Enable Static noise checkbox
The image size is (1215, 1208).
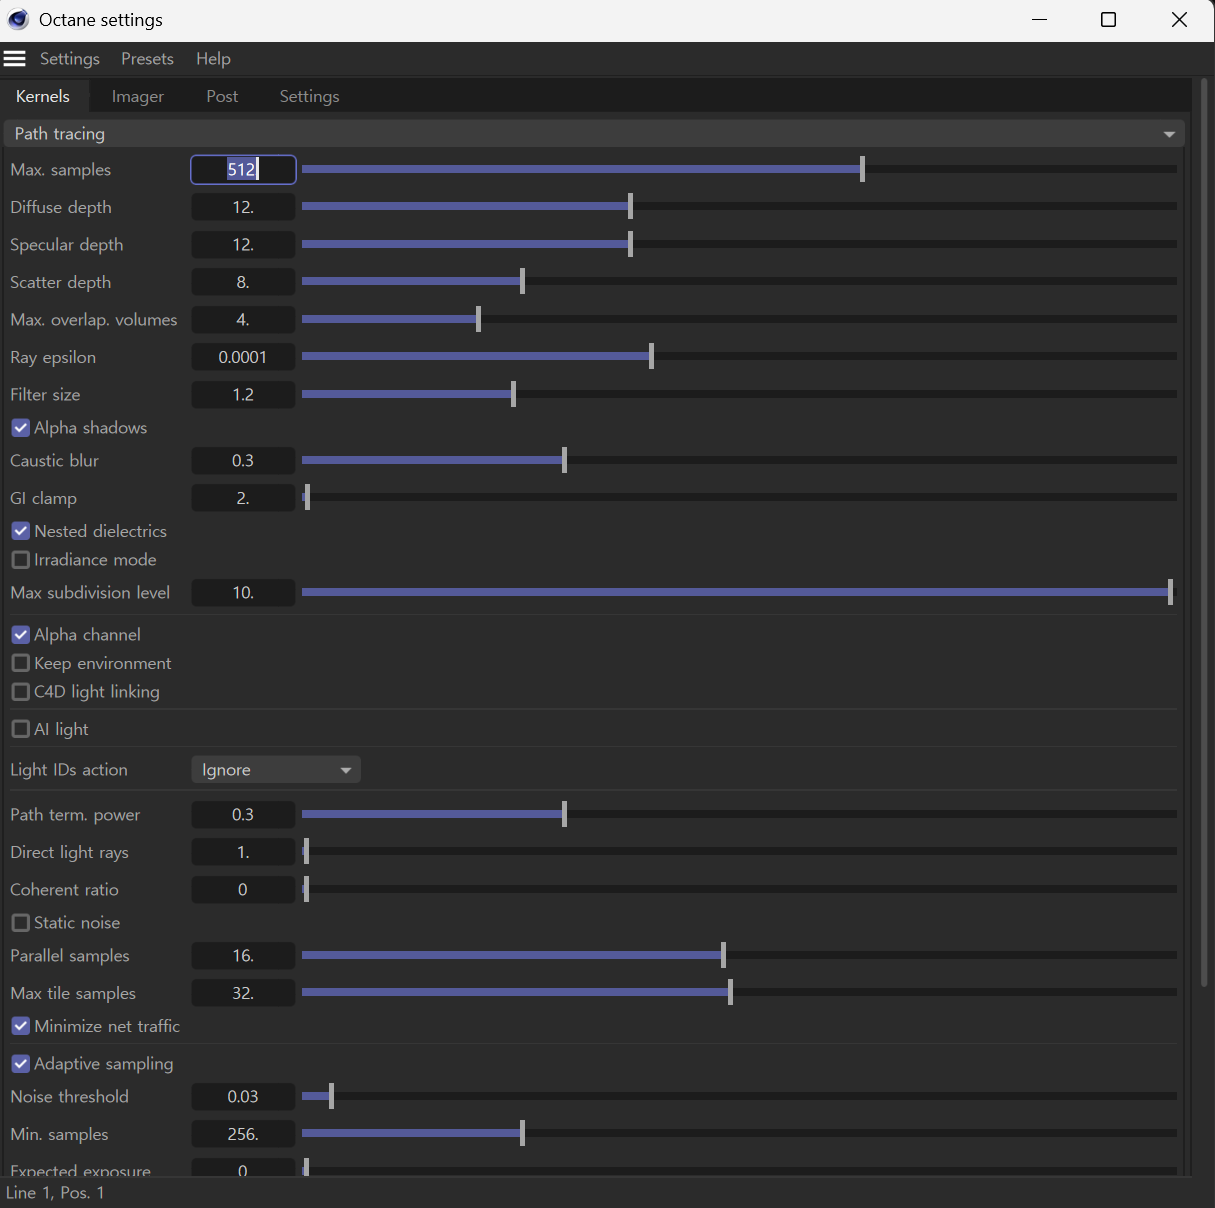(x=21, y=923)
